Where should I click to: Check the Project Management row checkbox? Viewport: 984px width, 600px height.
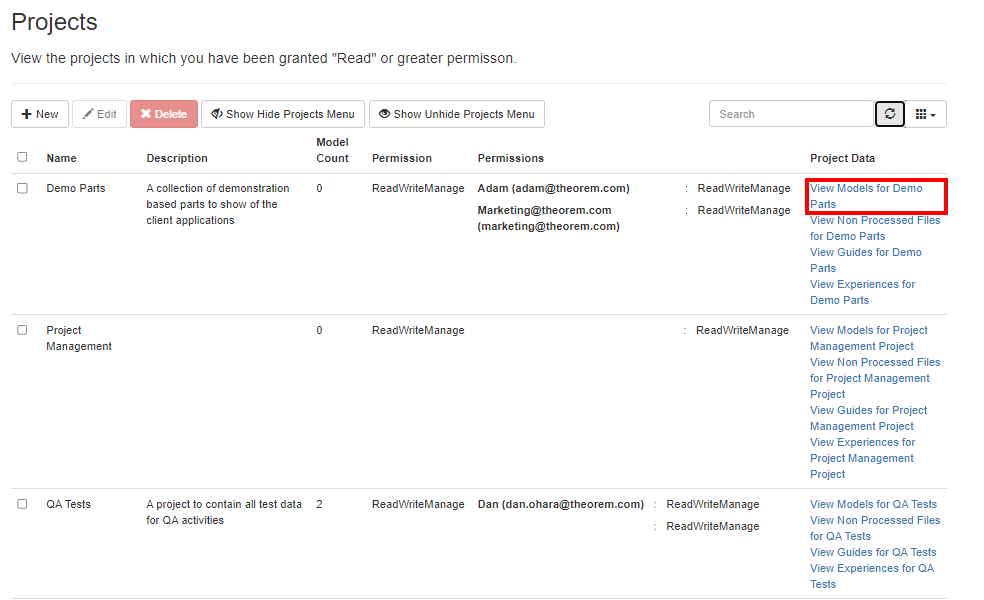pos(22,330)
